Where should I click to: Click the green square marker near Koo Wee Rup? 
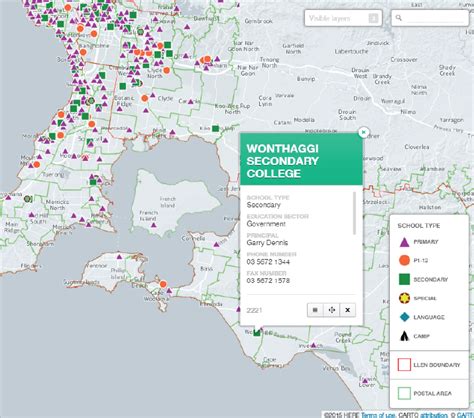click(215, 128)
